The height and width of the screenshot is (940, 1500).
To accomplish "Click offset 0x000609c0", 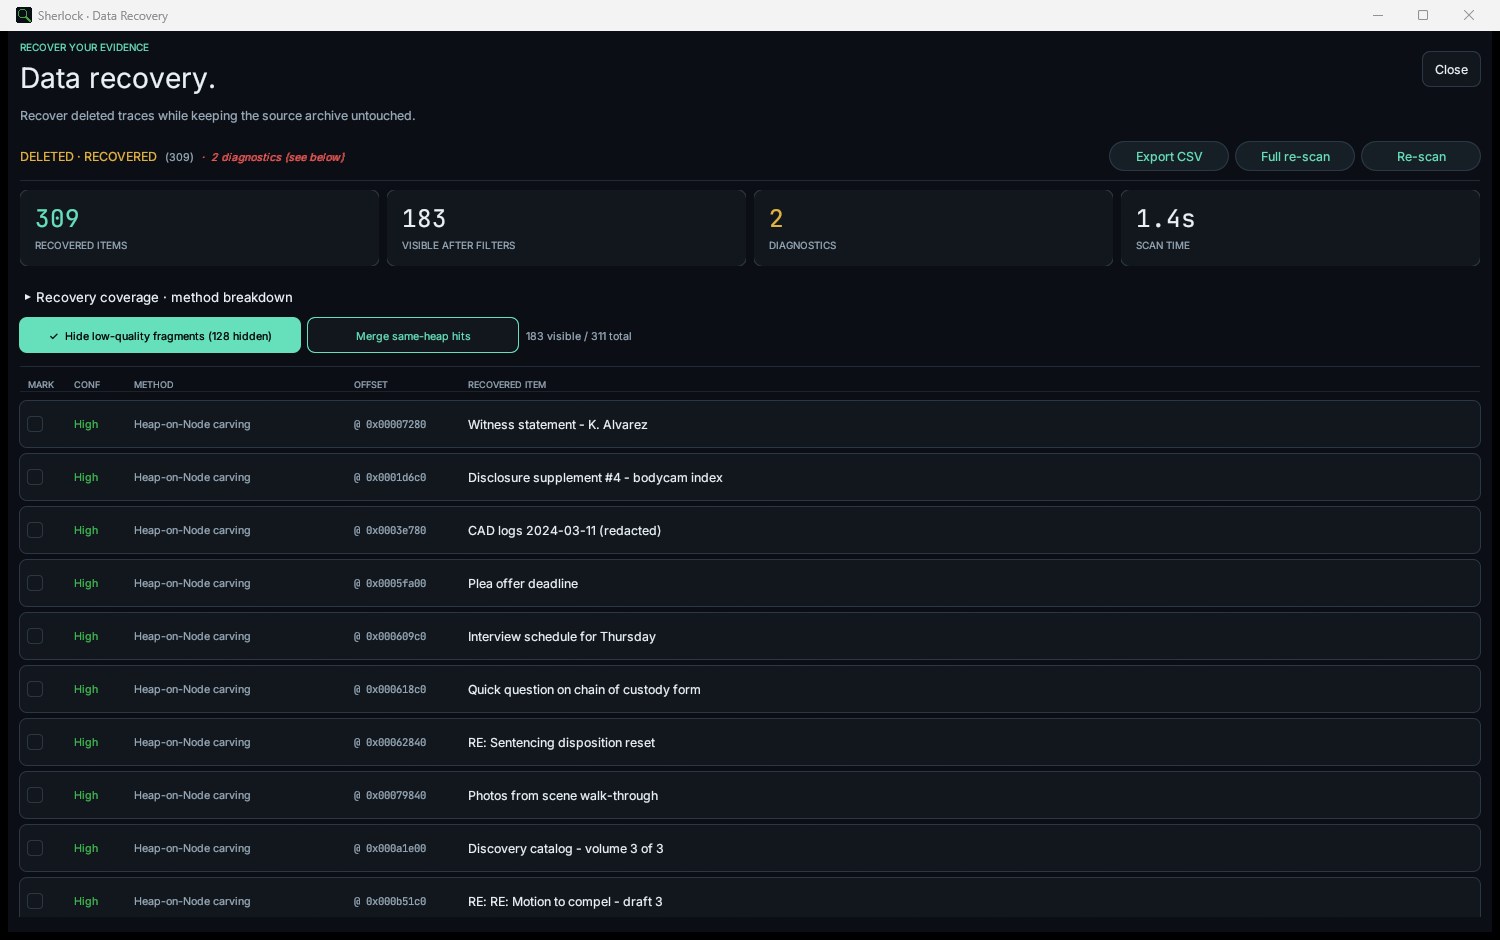I will (x=390, y=636).
